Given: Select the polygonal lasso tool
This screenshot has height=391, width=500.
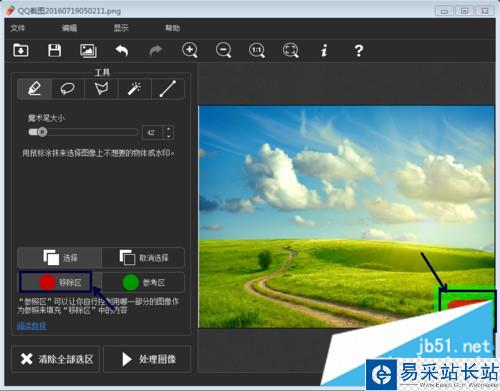Looking at the screenshot, I should [x=101, y=89].
